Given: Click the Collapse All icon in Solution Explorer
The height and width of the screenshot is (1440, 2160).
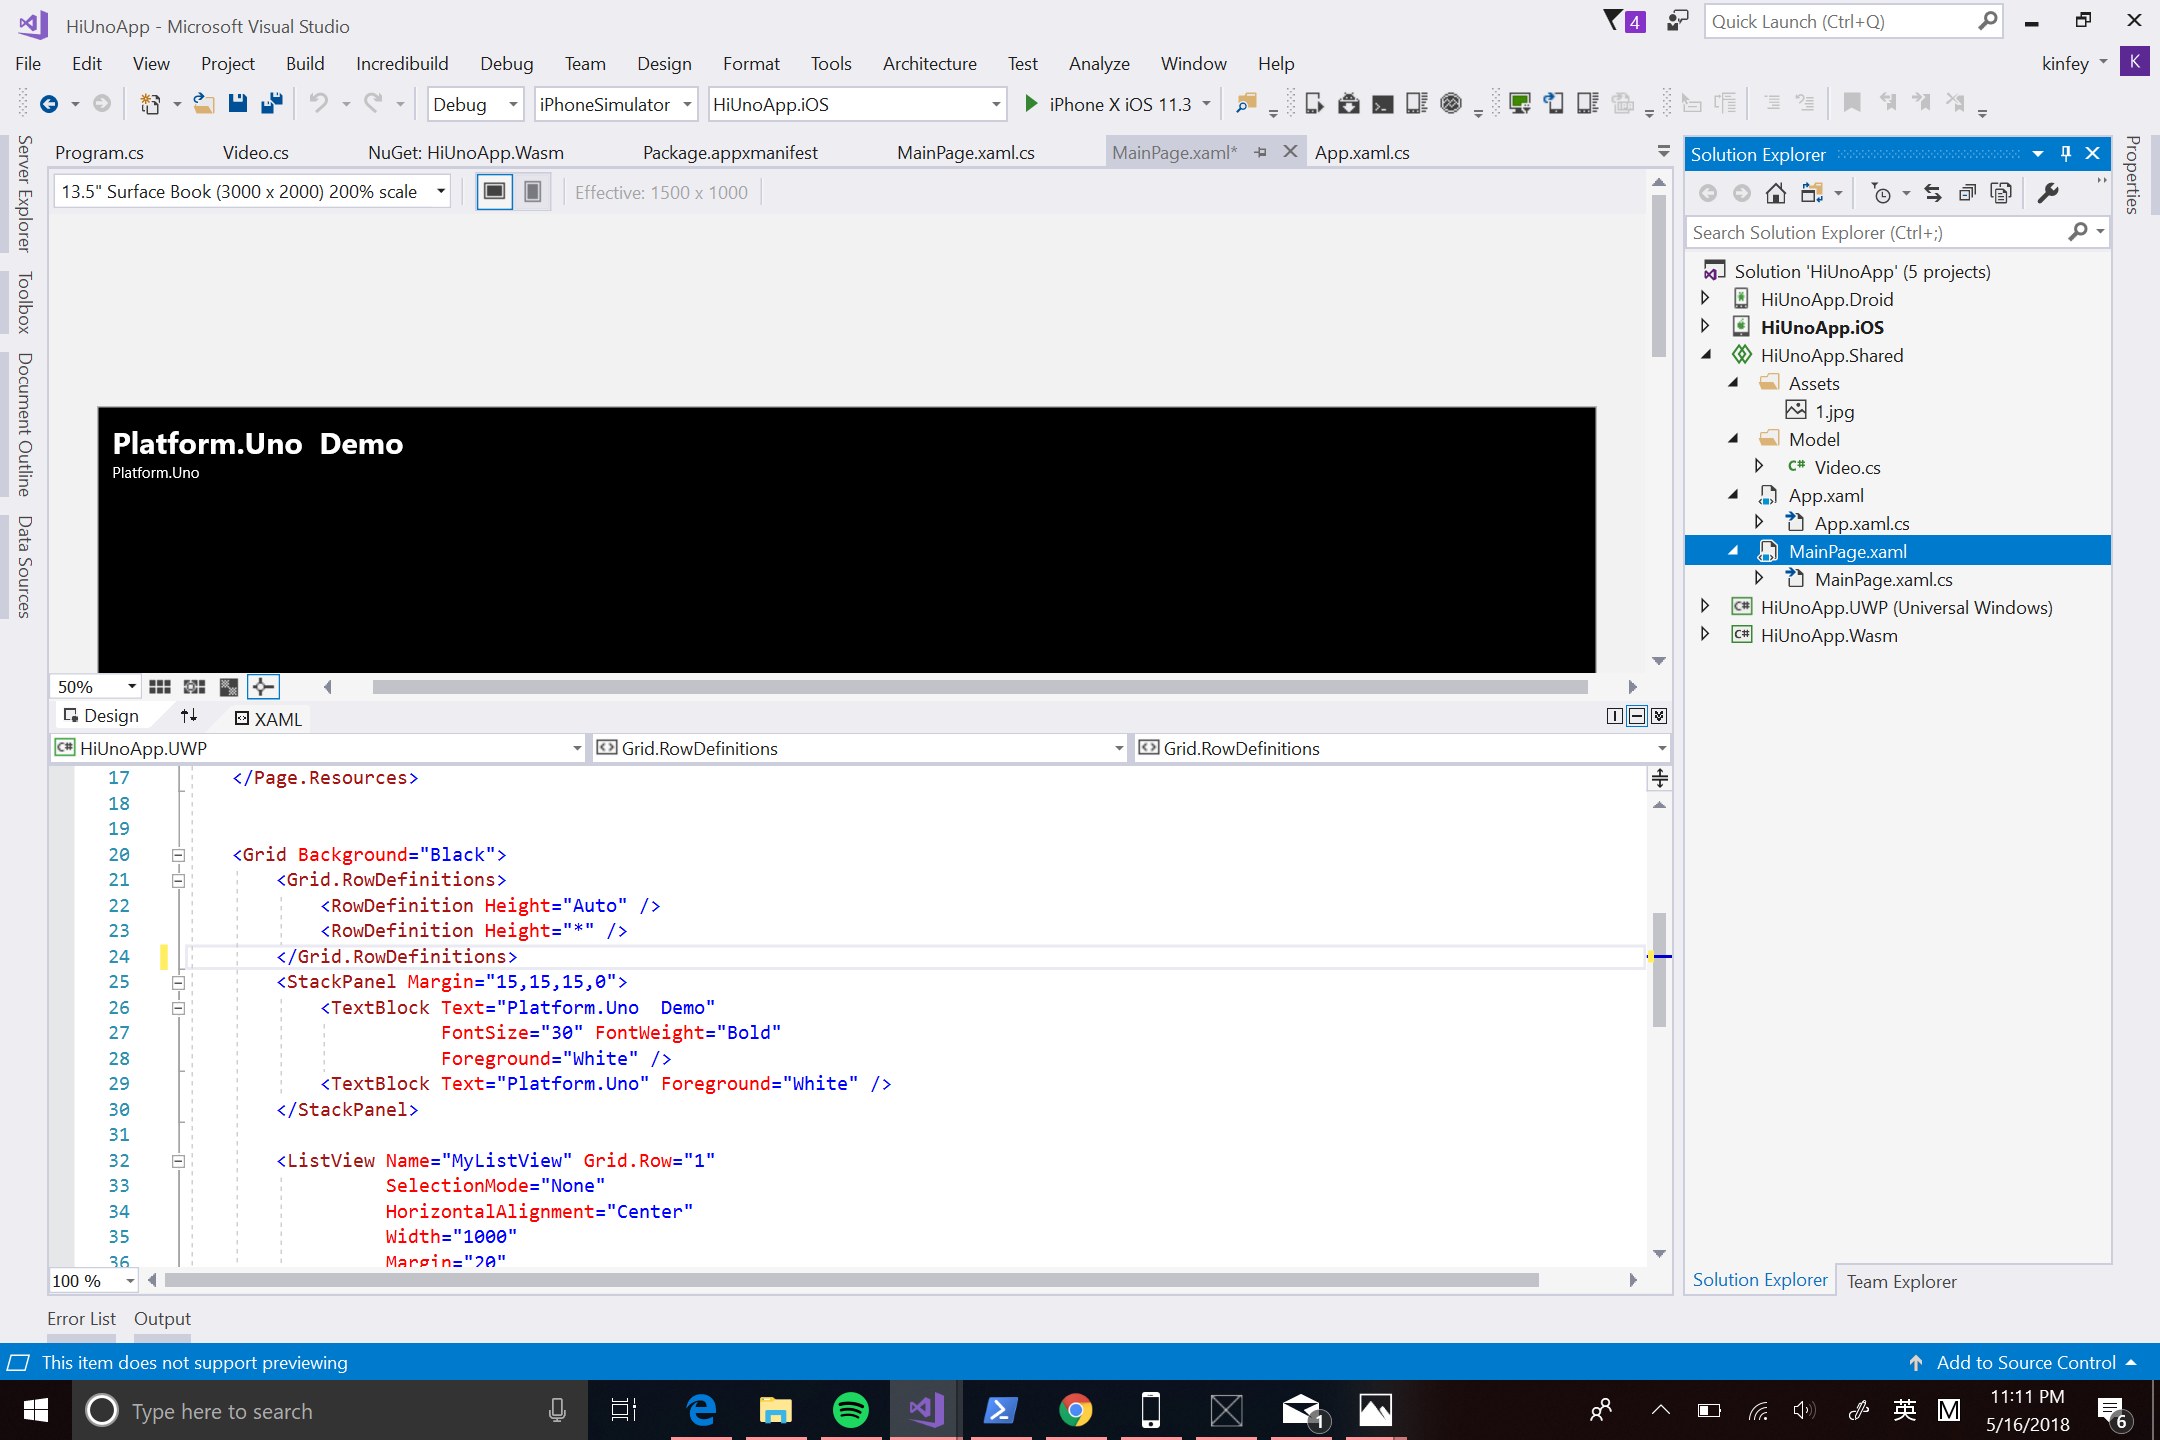Looking at the screenshot, I should point(1967,193).
